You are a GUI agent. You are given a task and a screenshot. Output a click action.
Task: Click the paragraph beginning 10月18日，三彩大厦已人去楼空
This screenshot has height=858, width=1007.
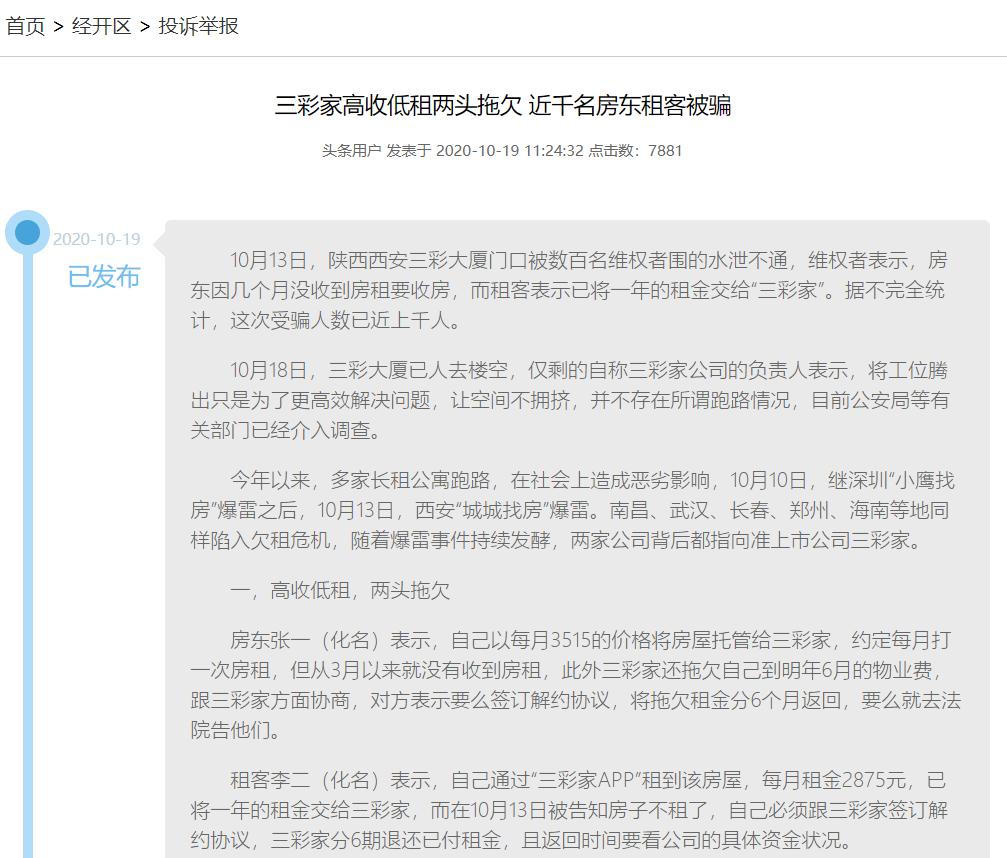pyautogui.click(x=569, y=400)
